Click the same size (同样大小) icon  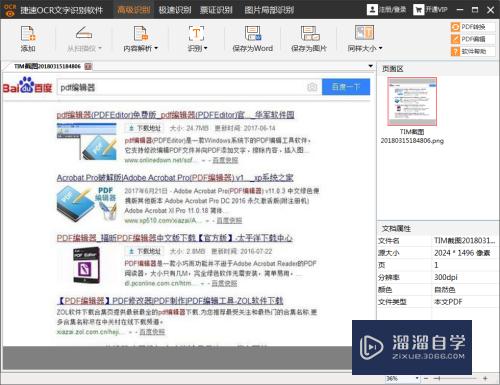pos(364,33)
